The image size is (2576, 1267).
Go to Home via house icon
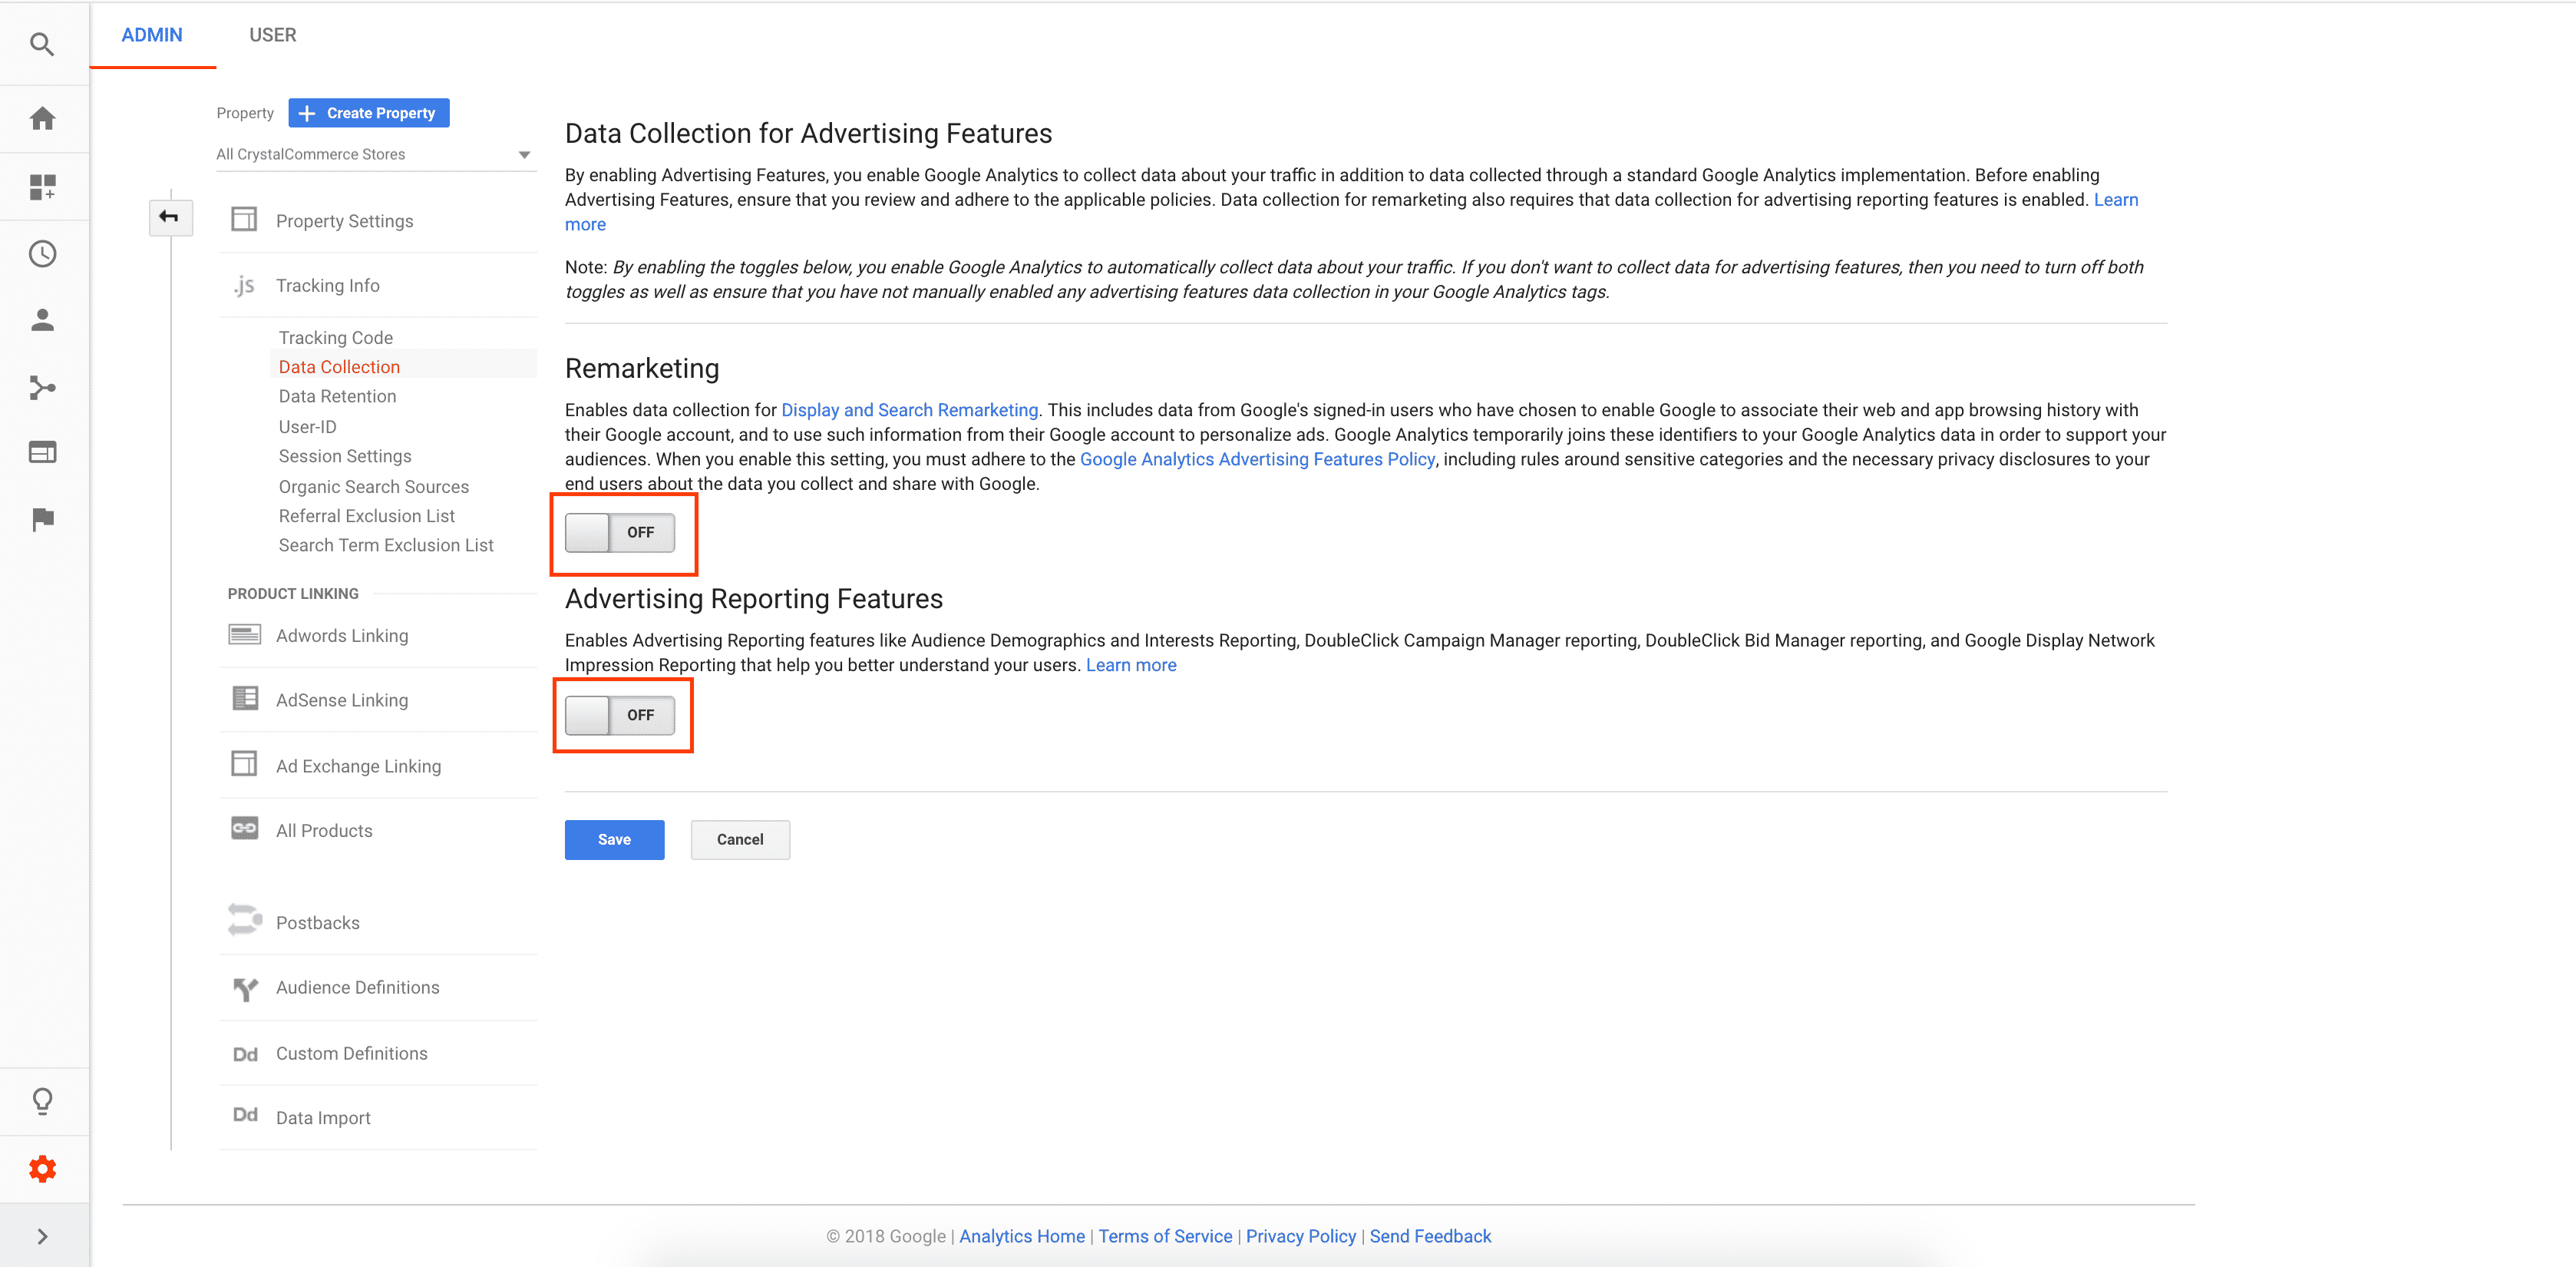point(42,119)
